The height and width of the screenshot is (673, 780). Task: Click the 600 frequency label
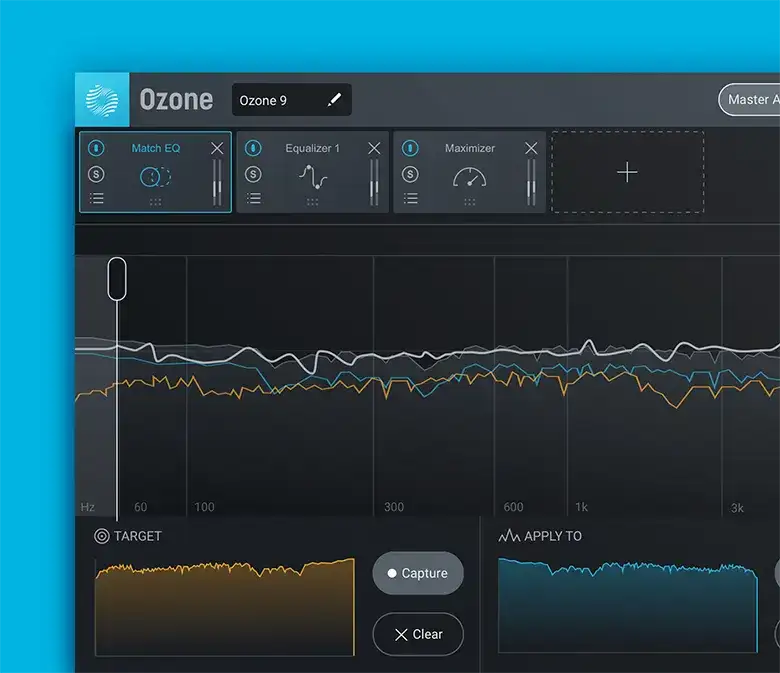(513, 507)
